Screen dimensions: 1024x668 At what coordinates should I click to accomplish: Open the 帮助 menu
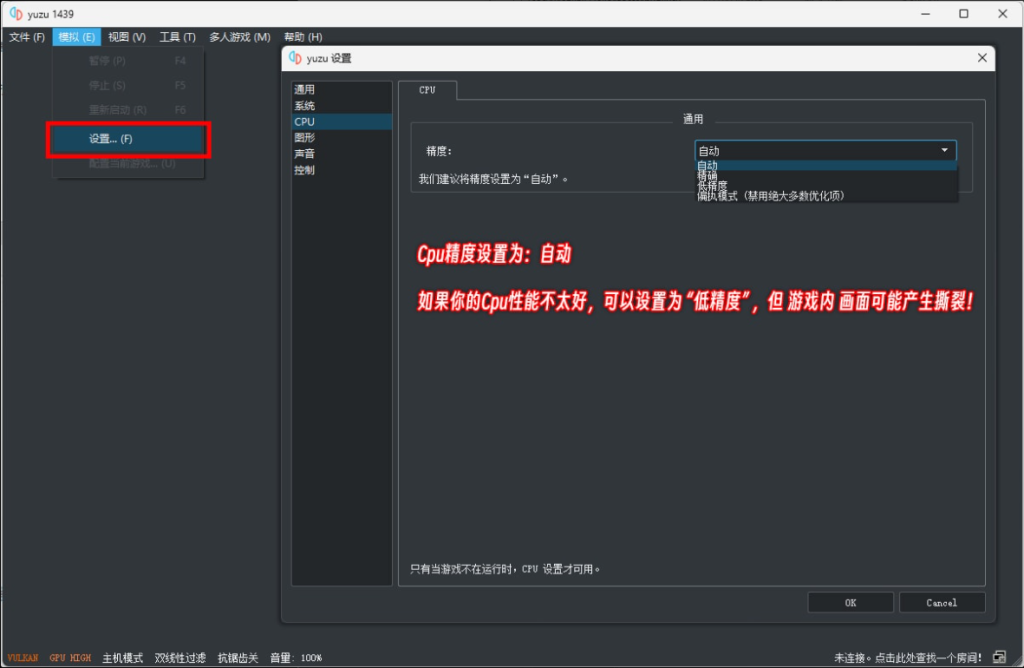point(304,36)
